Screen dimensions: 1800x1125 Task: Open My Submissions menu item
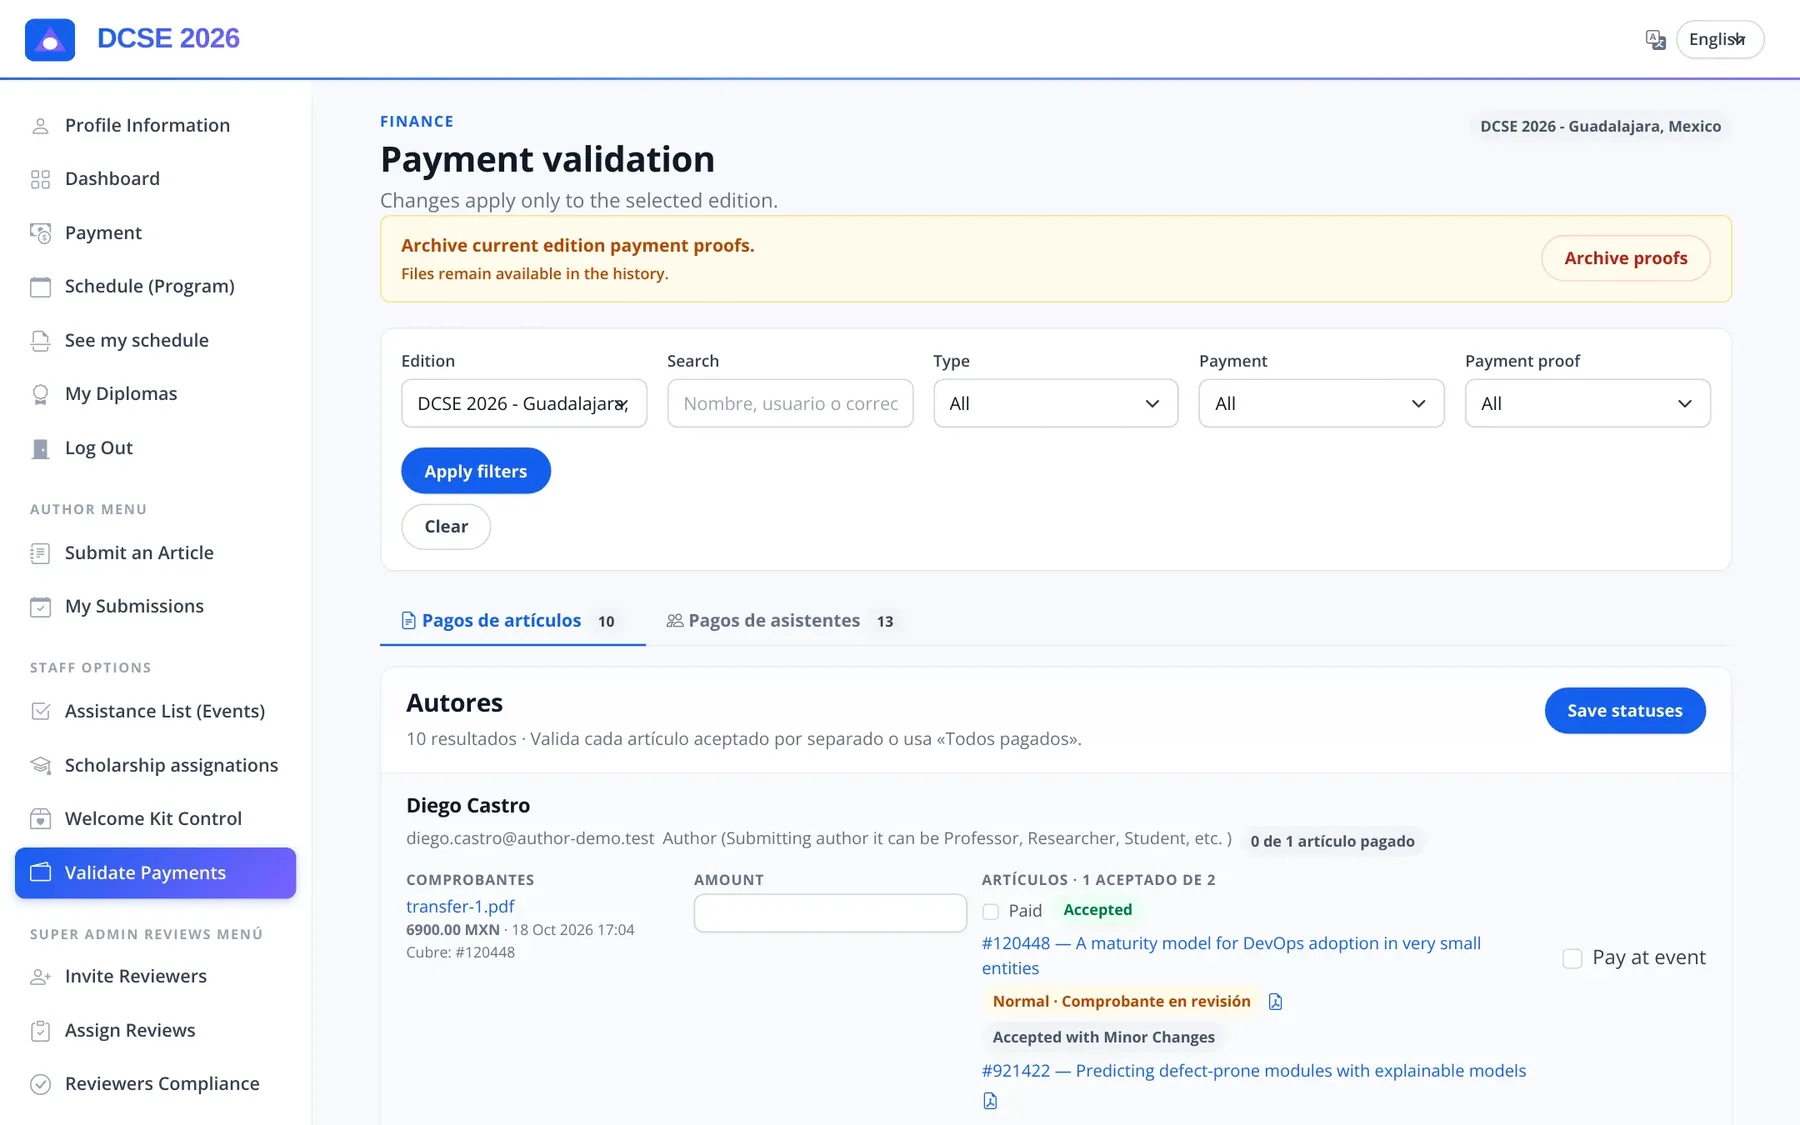pos(155,607)
